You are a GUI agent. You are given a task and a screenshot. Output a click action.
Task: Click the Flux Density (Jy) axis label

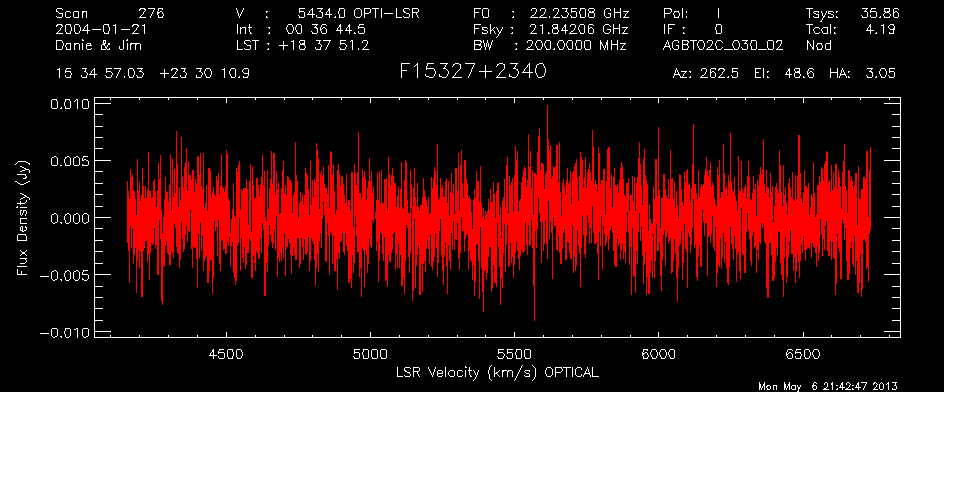pos(23,218)
